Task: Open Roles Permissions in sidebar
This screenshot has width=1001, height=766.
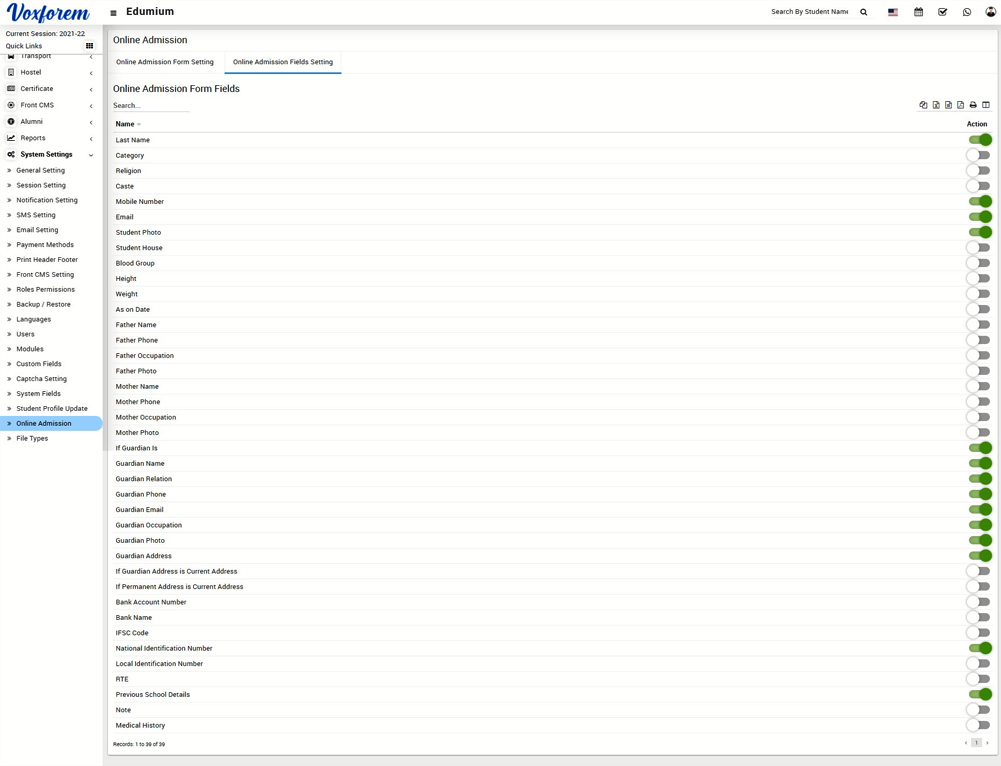Action: 45,289
